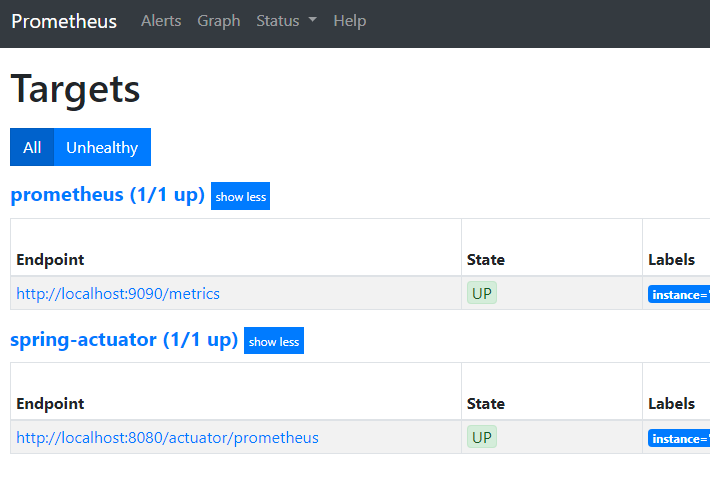Open the Alerts page
The image size is (710, 479).
click(x=161, y=21)
